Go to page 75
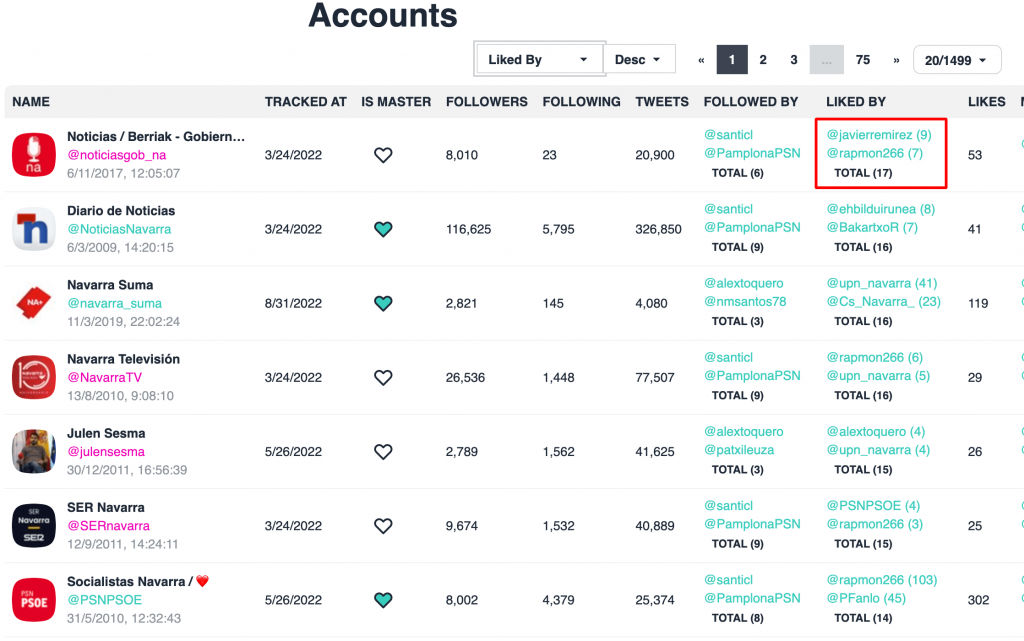 click(863, 59)
